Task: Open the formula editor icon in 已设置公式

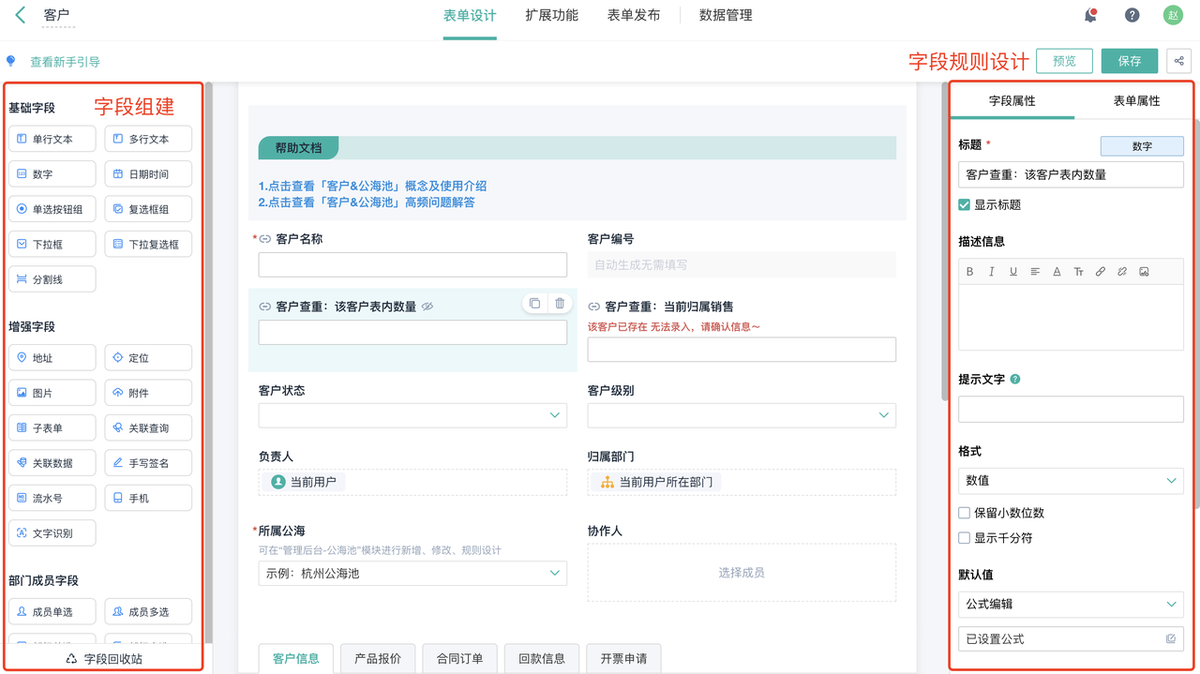Action: [1171, 639]
